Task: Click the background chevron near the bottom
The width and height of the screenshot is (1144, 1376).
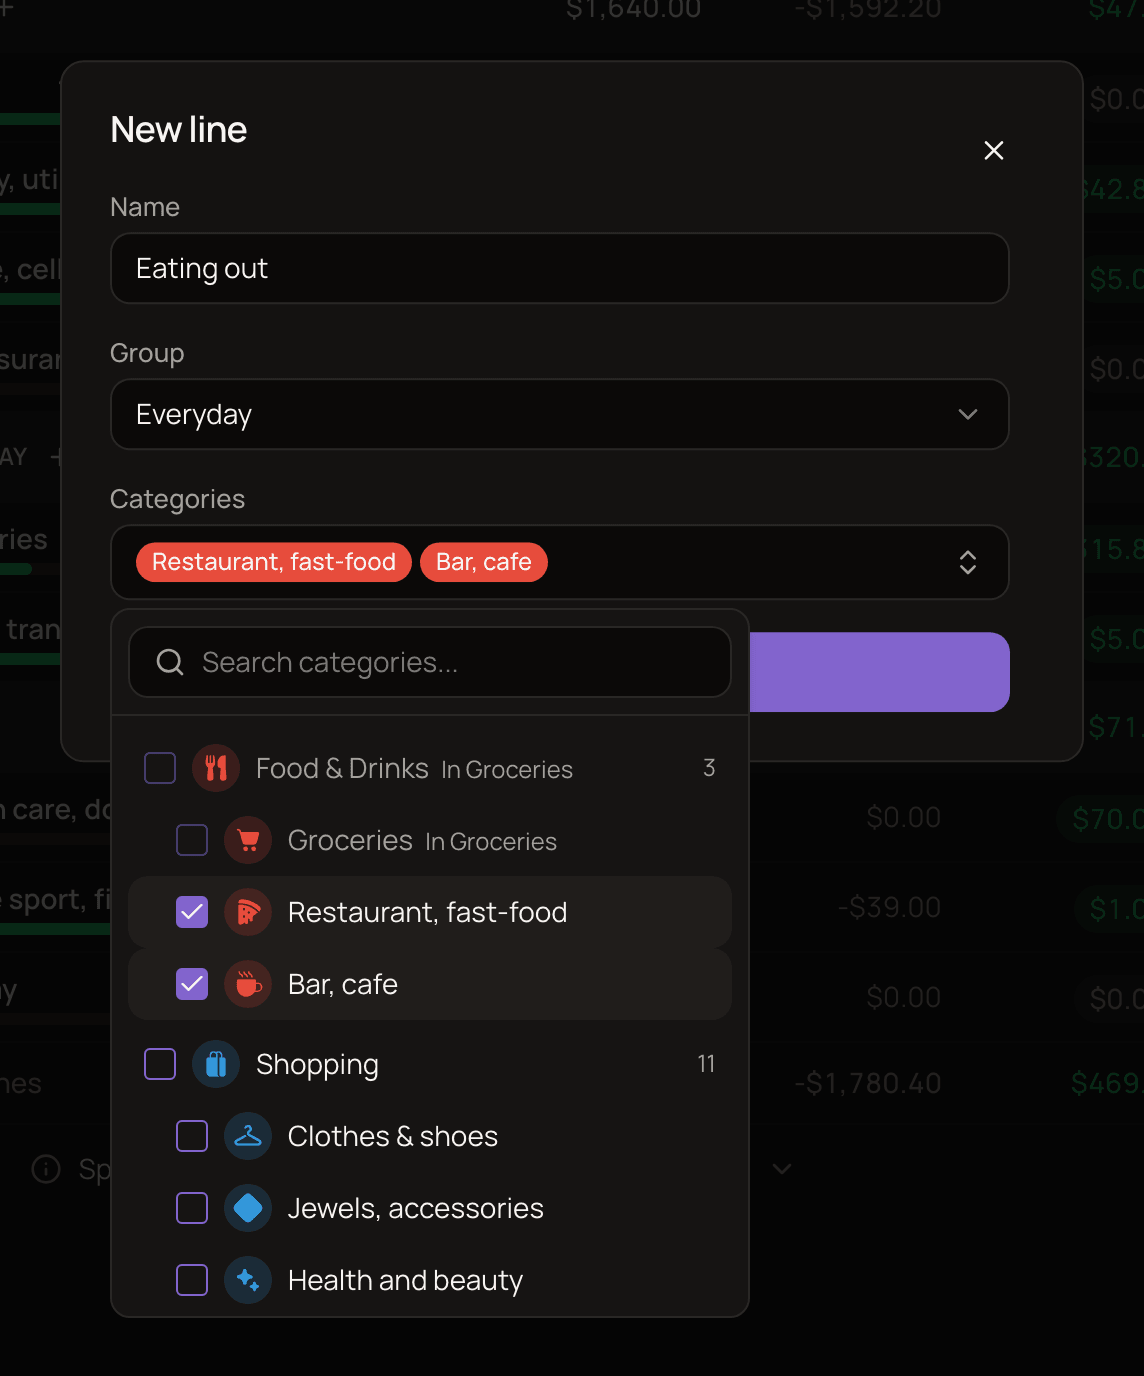Action: click(x=783, y=1168)
